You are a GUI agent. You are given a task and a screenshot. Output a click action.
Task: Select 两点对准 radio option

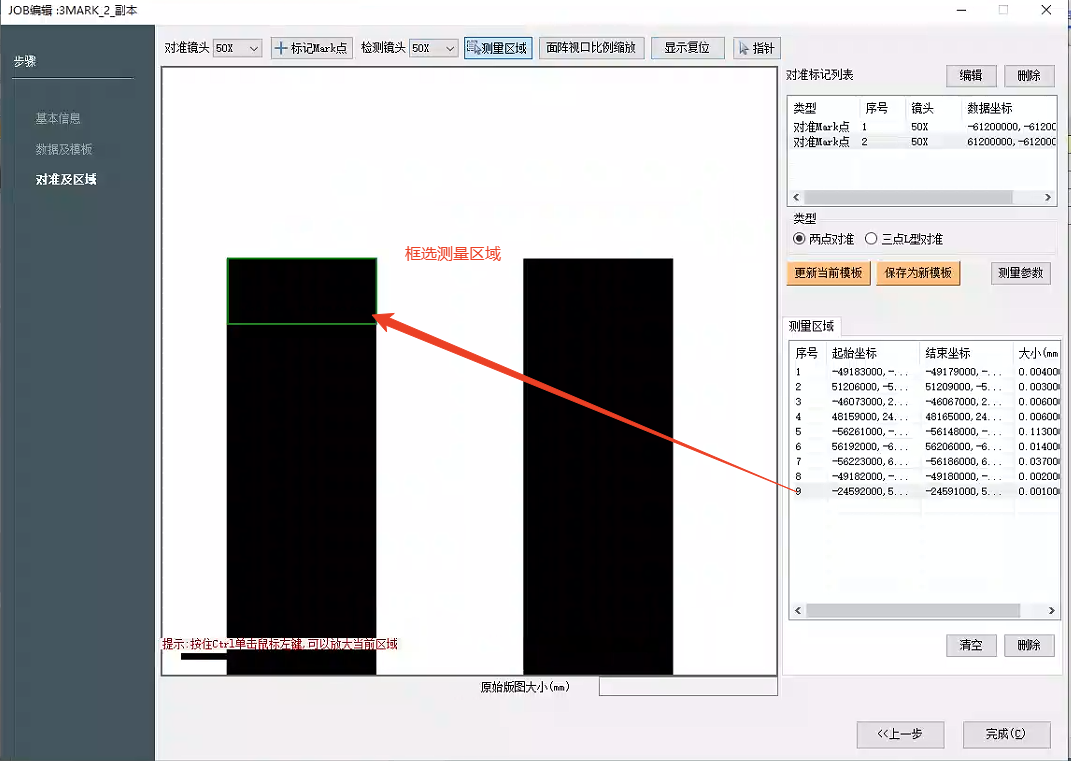tap(799, 239)
